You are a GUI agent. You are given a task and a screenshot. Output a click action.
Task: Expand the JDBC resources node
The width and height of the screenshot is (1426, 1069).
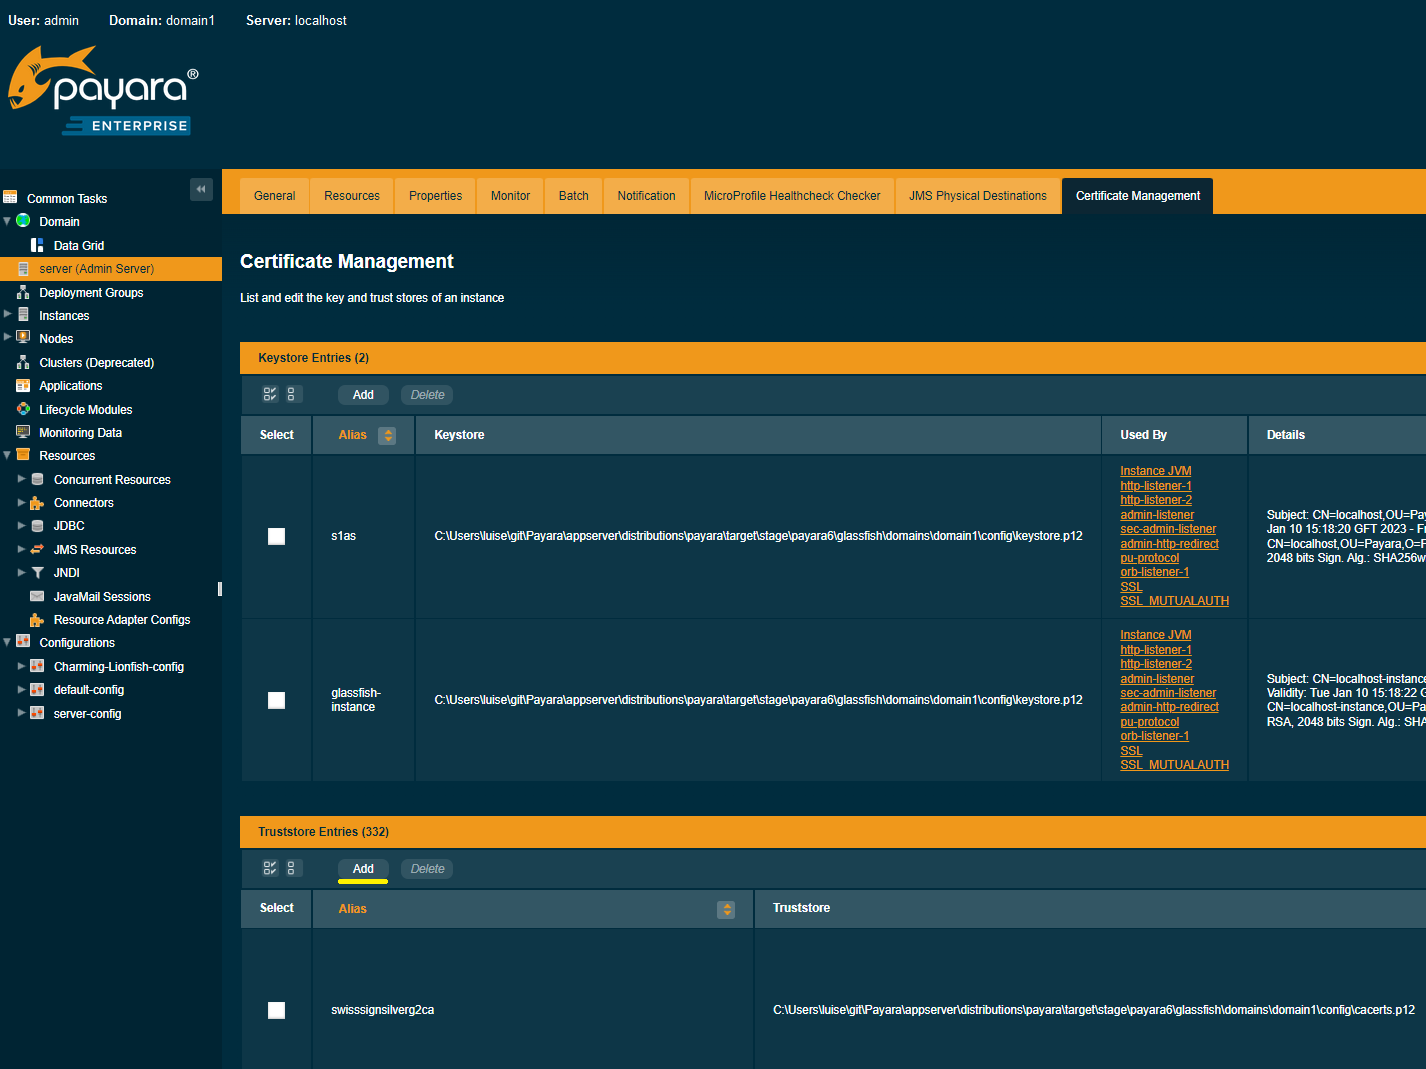coord(21,525)
